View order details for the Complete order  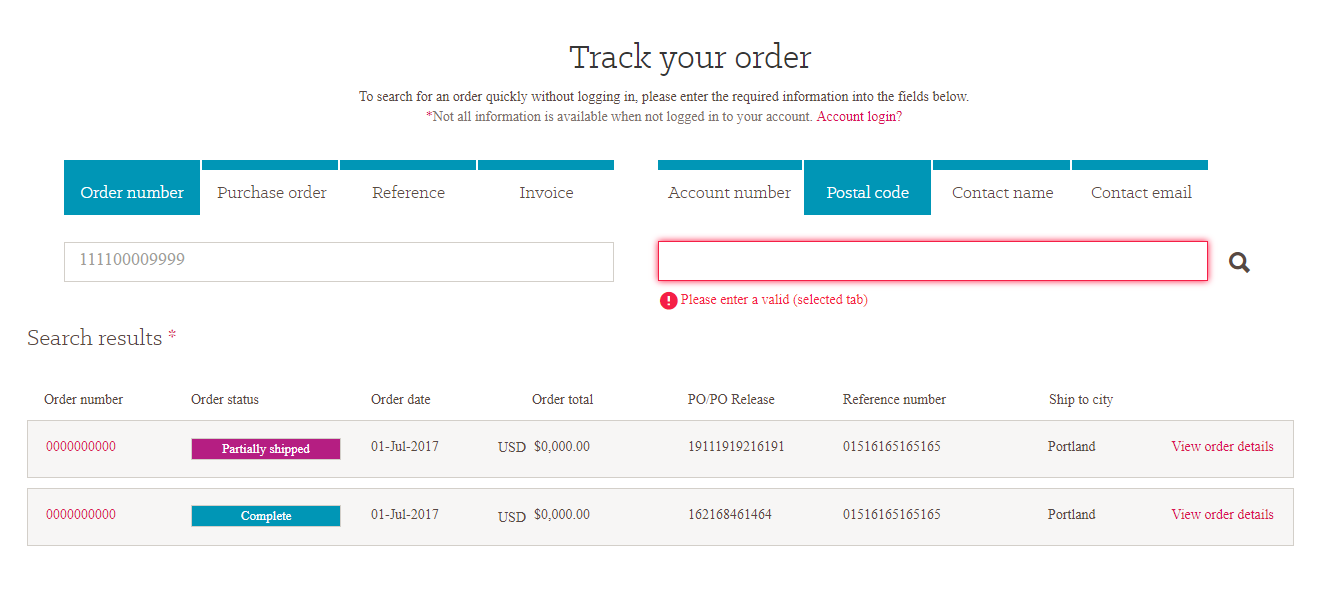pyautogui.click(x=1222, y=514)
